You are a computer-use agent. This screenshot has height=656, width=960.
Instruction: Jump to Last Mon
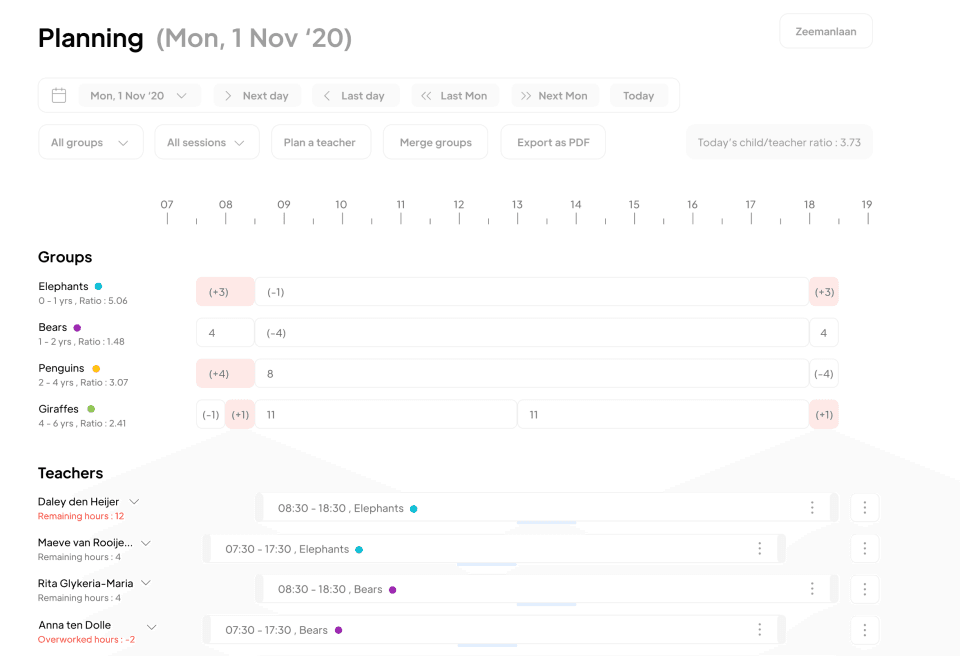click(x=455, y=96)
